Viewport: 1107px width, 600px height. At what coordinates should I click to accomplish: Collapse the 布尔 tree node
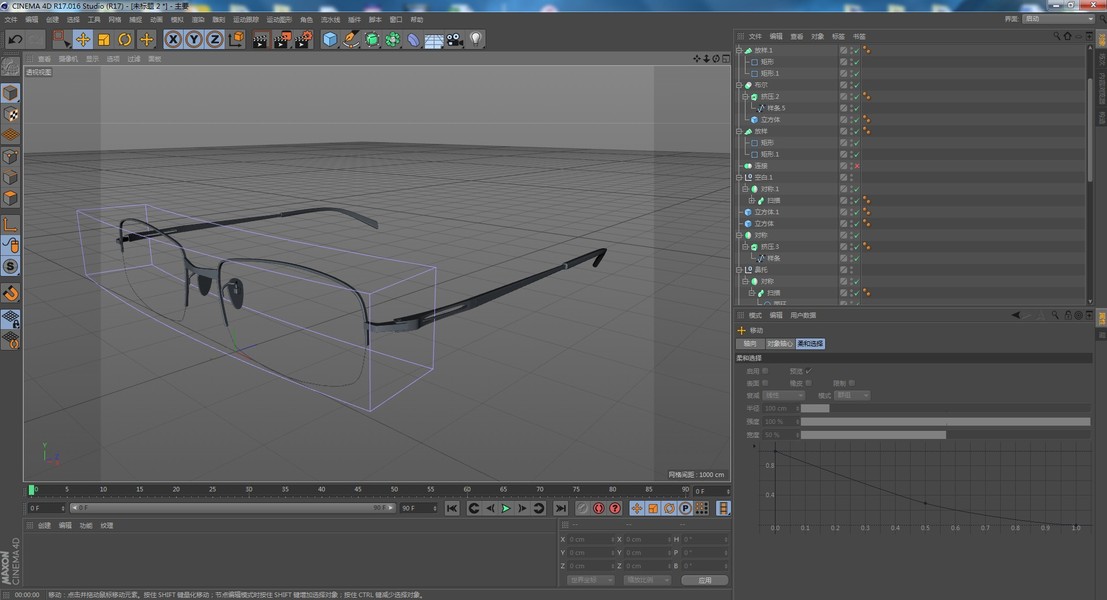pyautogui.click(x=738, y=85)
